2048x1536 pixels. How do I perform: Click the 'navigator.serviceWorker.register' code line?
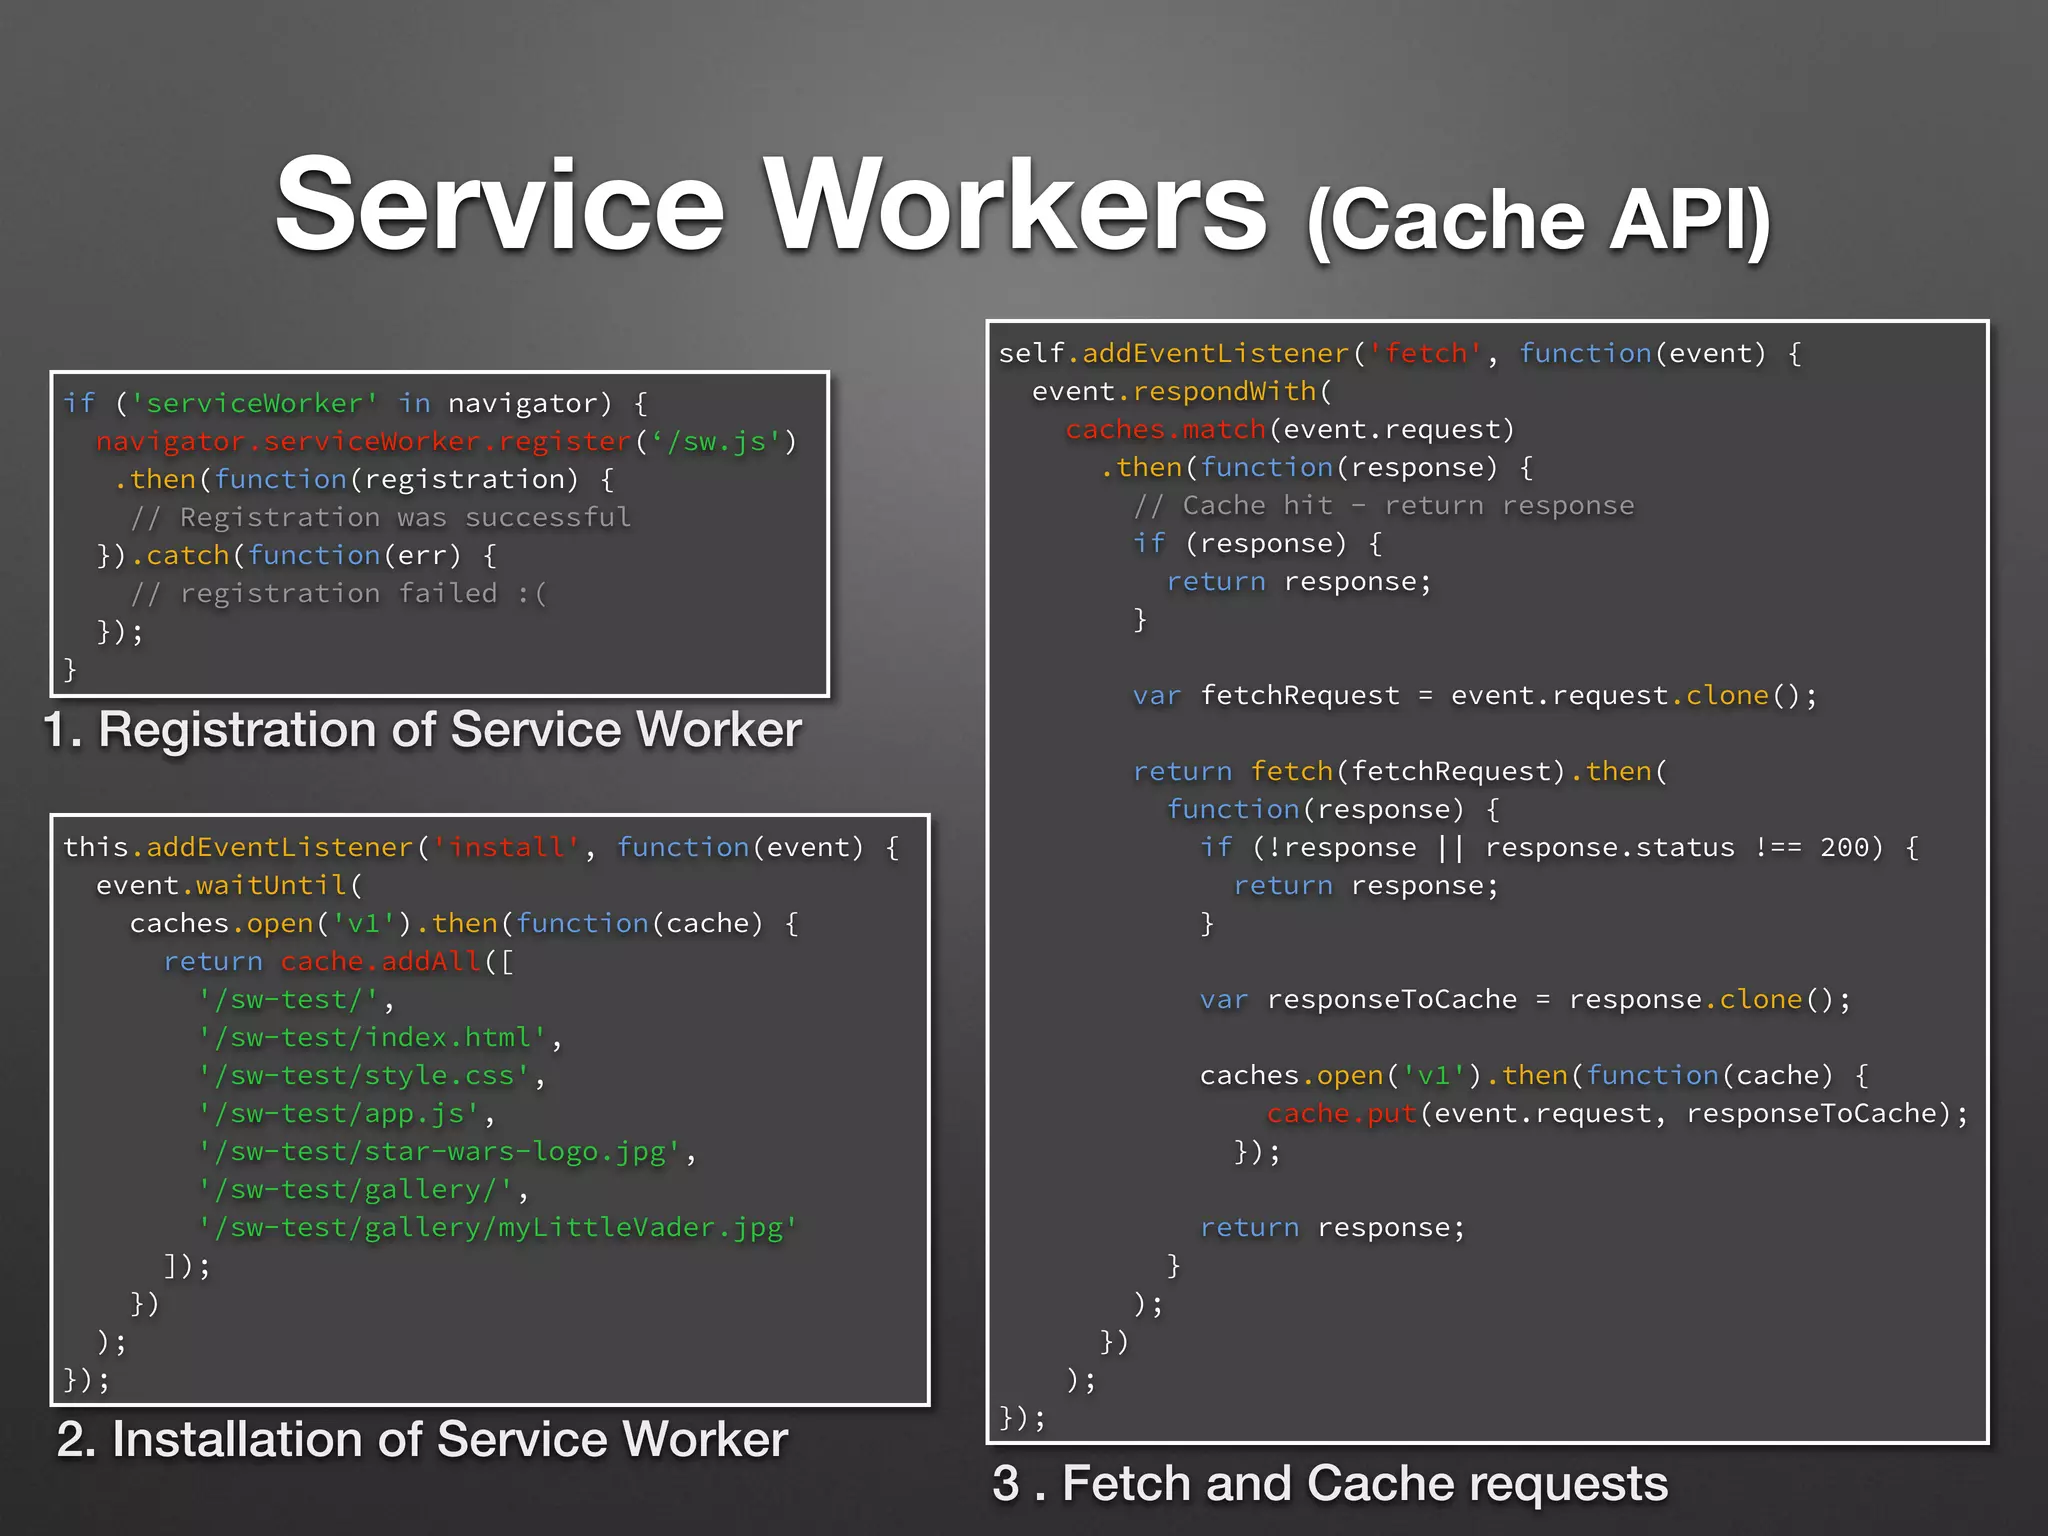446,441
